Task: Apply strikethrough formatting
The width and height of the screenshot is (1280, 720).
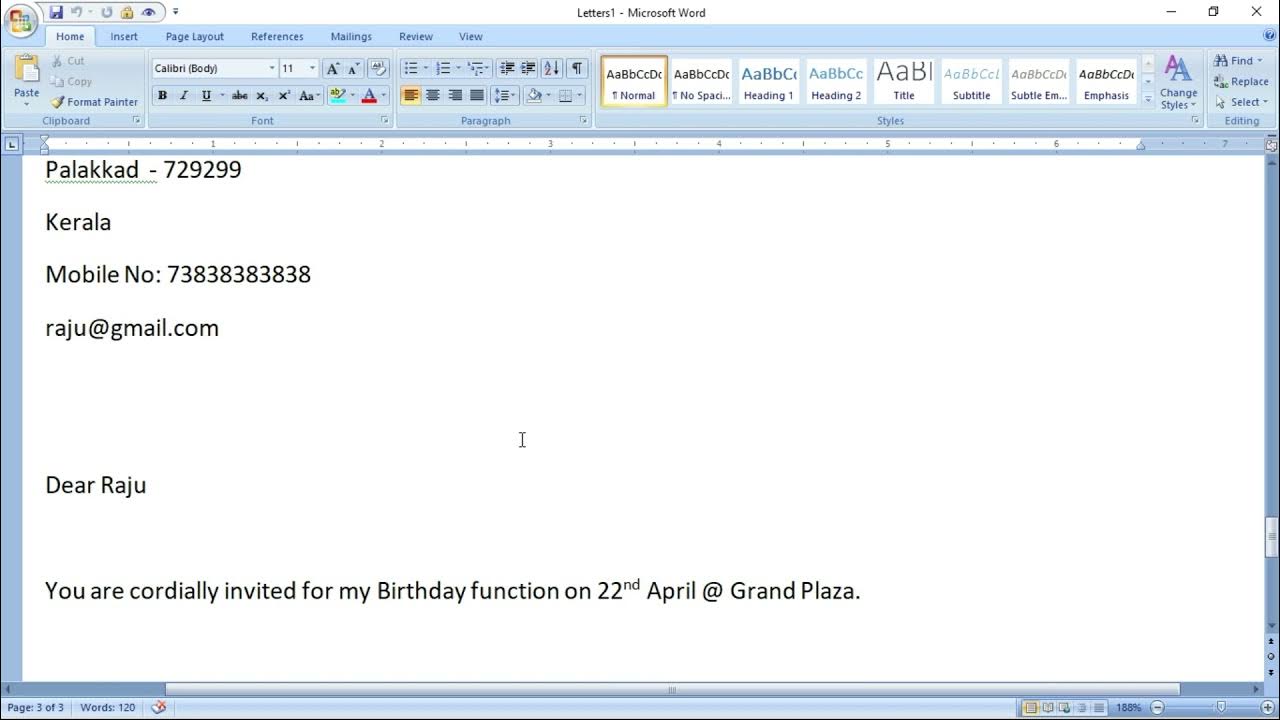Action: pyautogui.click(x=239, y=96)
